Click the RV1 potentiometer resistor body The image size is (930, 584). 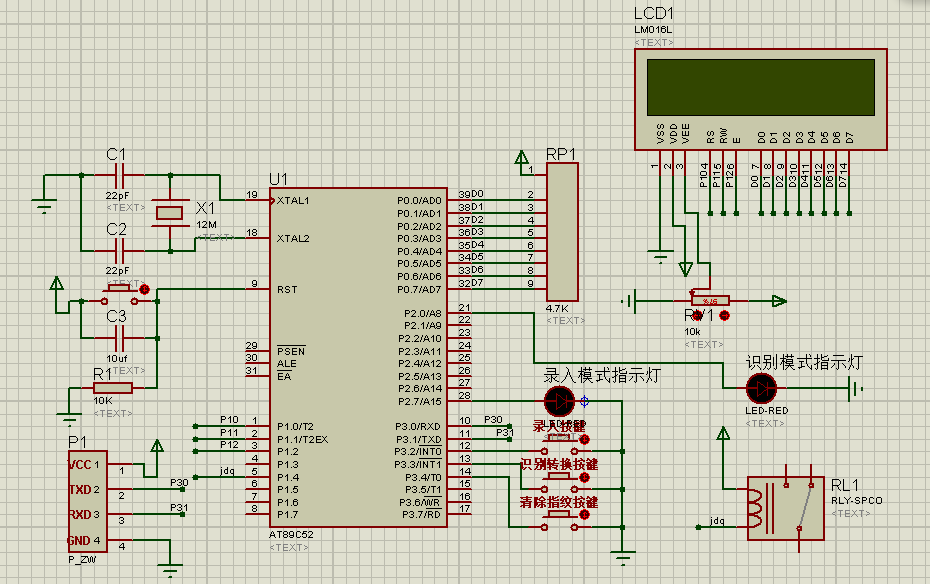709,300
